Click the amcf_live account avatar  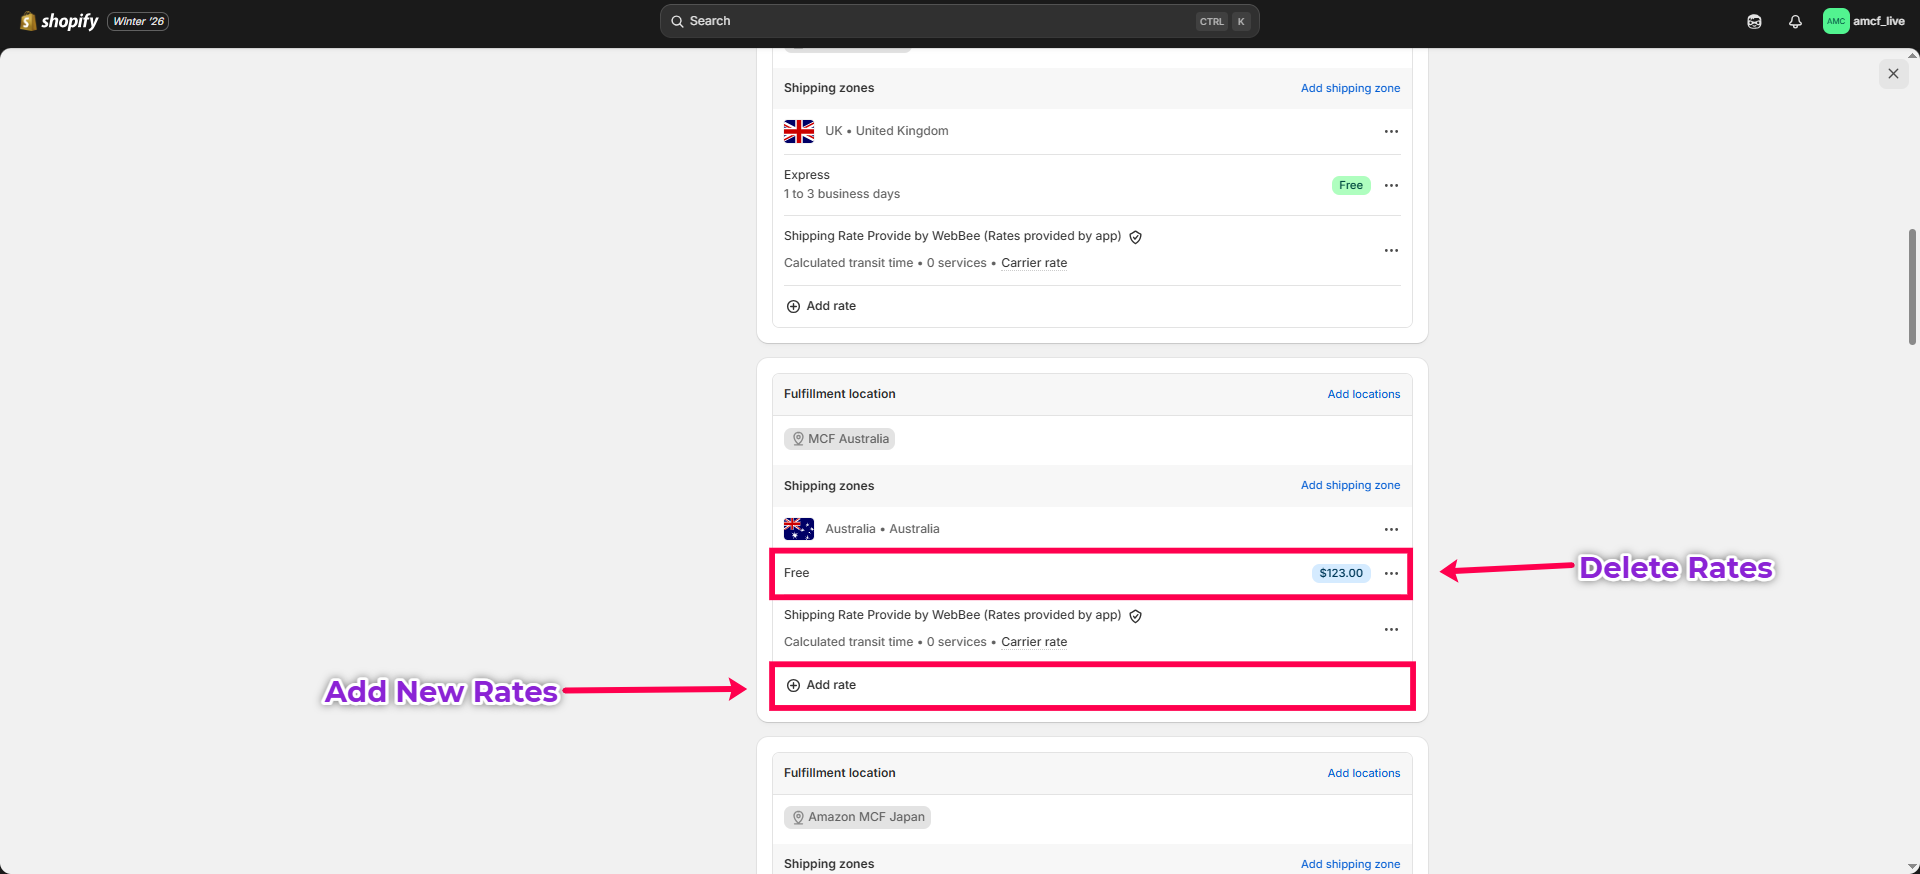(1836, 21)
